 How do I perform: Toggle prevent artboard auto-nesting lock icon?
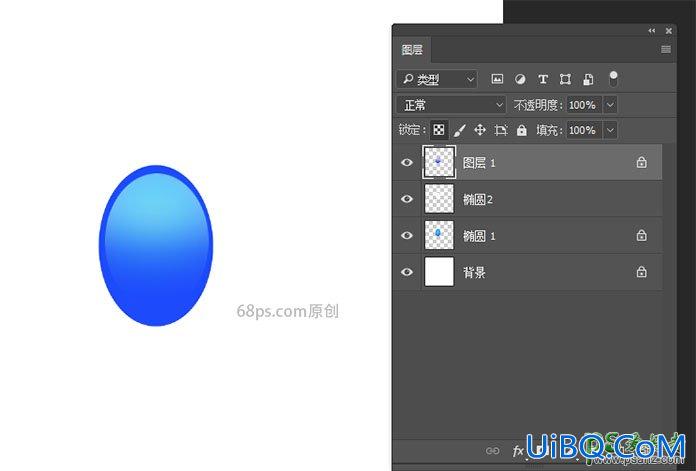[x=501, y=130]
